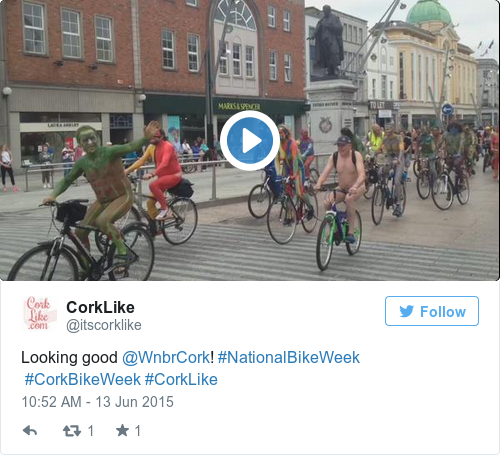Viewport: 500px width, 455px height.
Task: Click the favorite count number
Action: pyautogui.click(x=138, y=431)
